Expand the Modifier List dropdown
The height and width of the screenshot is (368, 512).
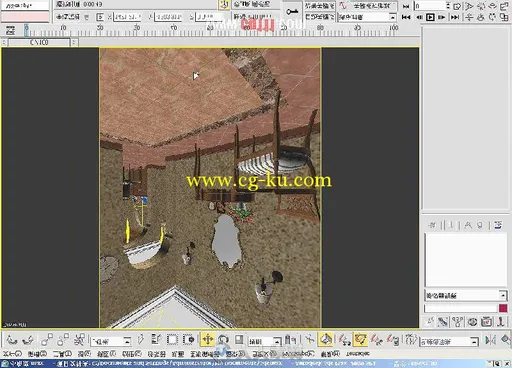pos(466,295)
